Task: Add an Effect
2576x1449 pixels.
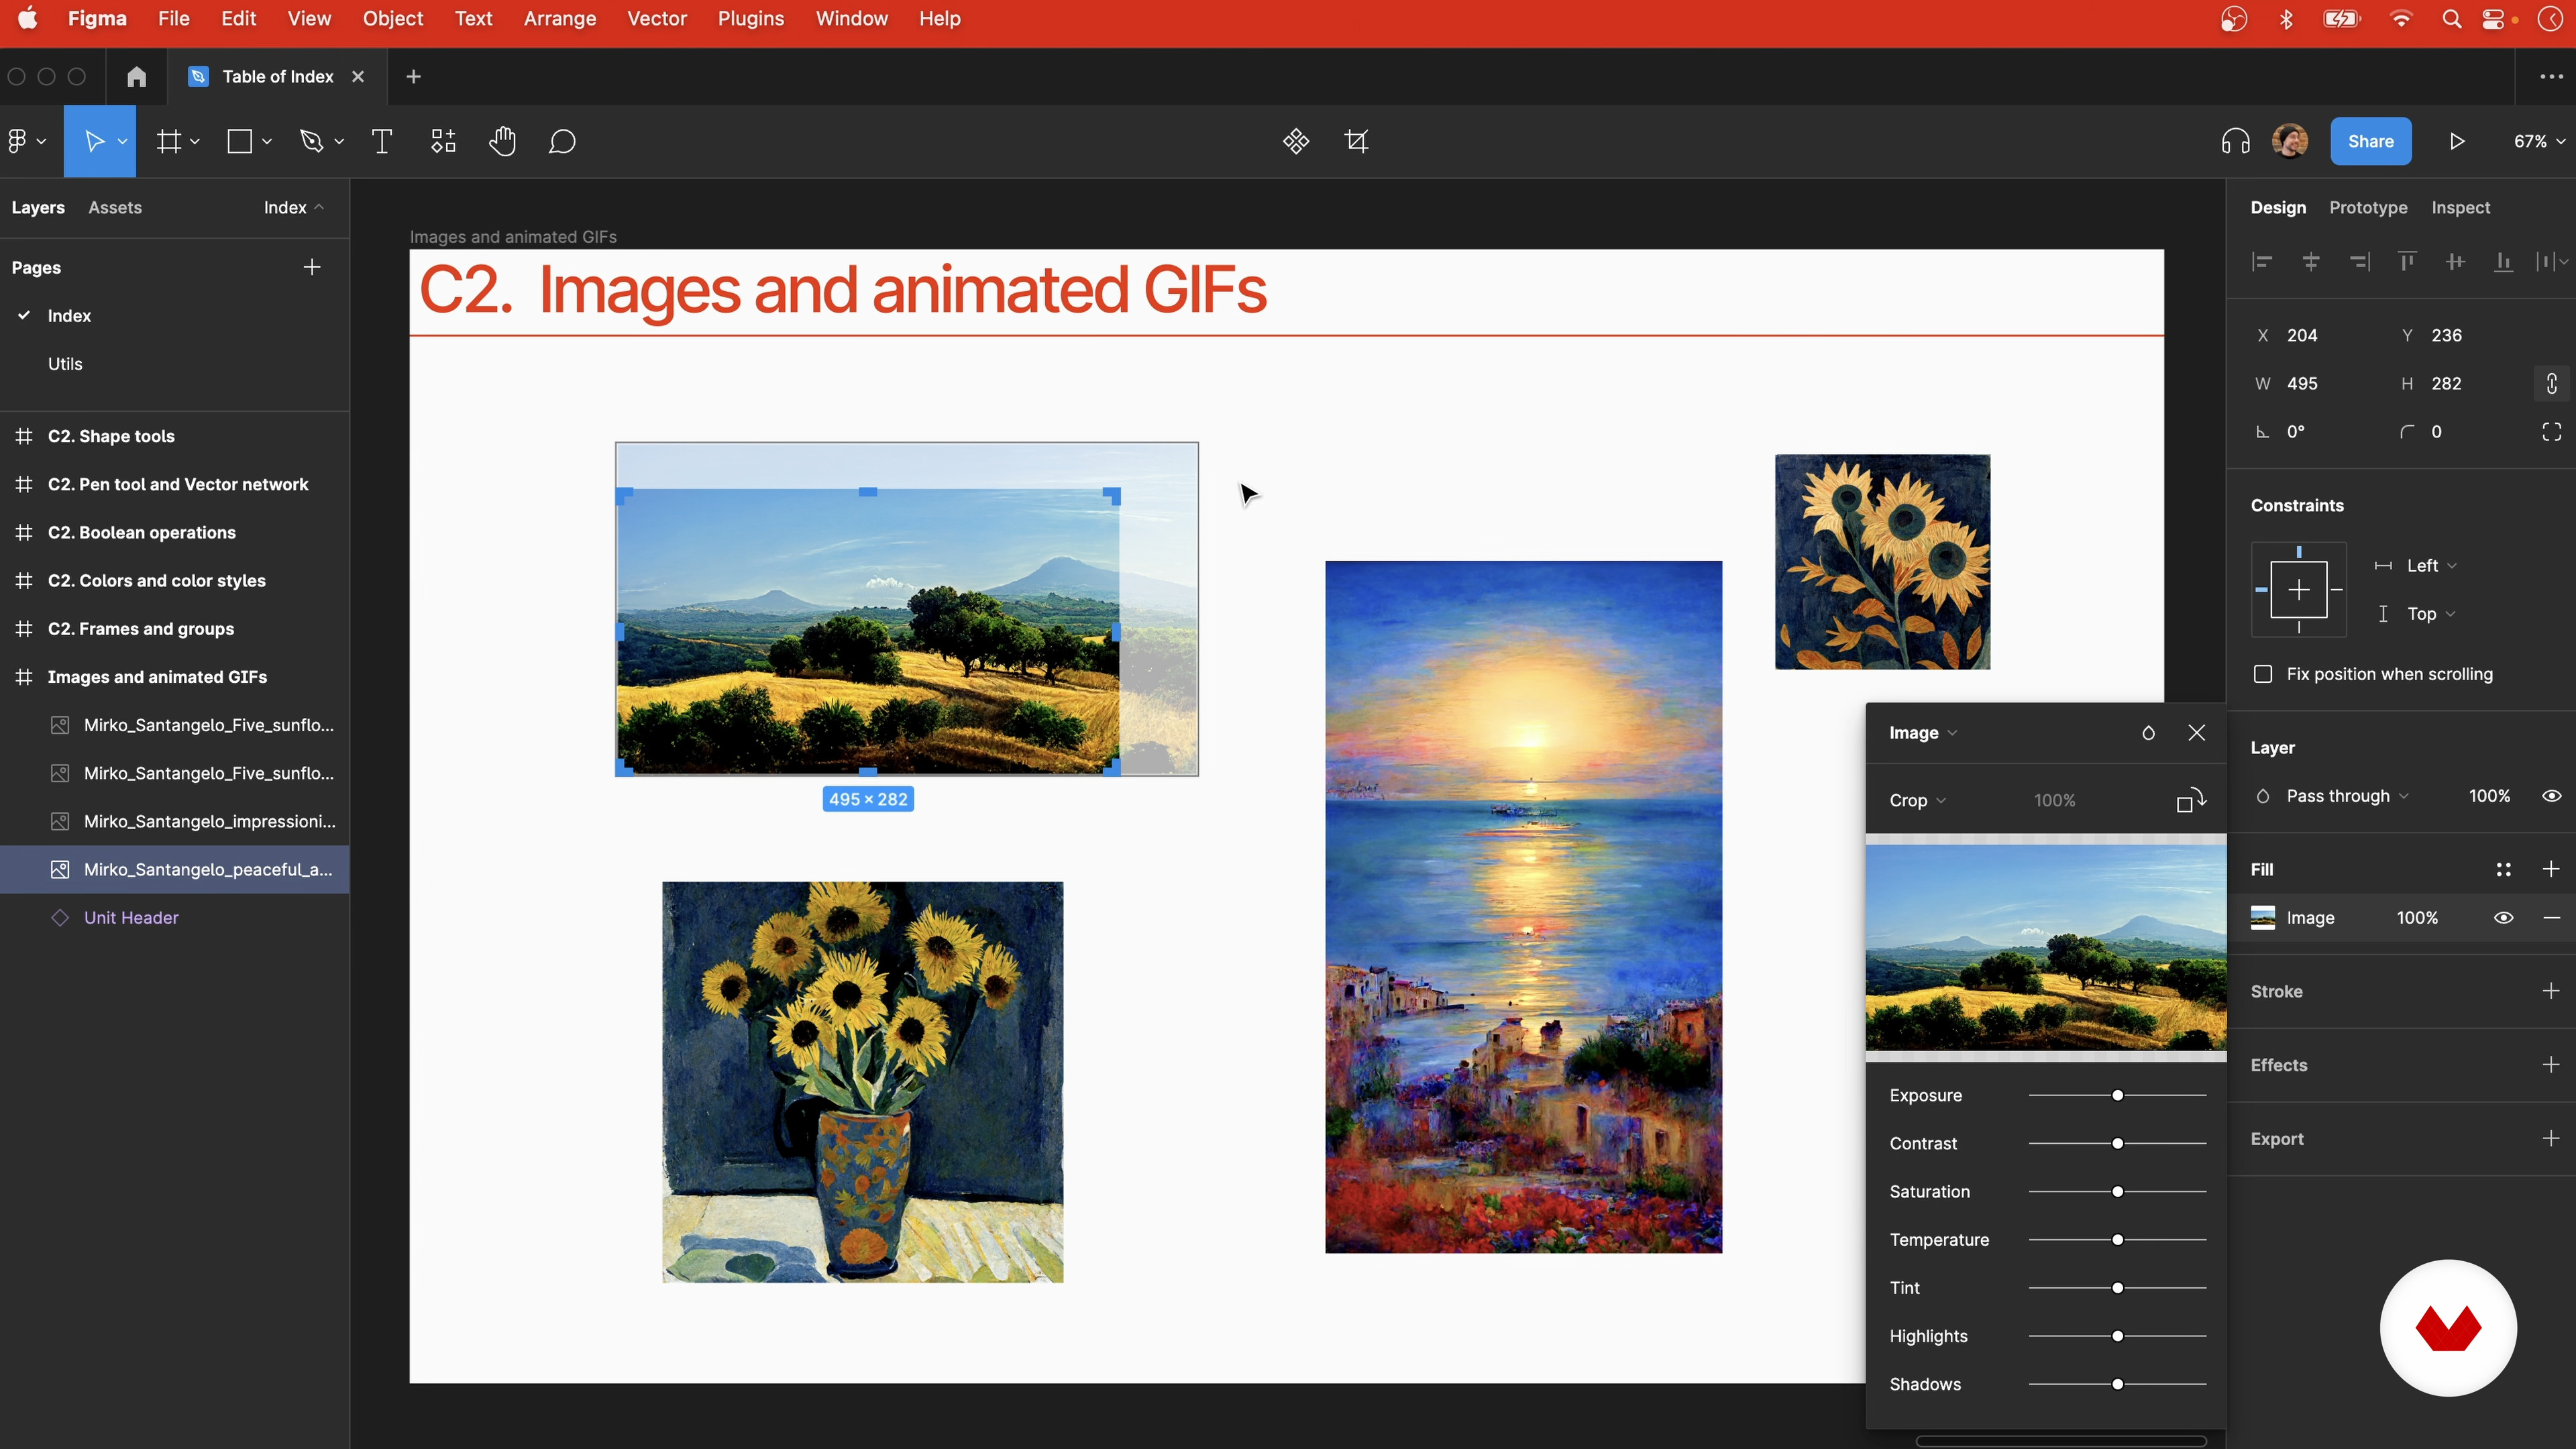Action: pos(2551,1065)
